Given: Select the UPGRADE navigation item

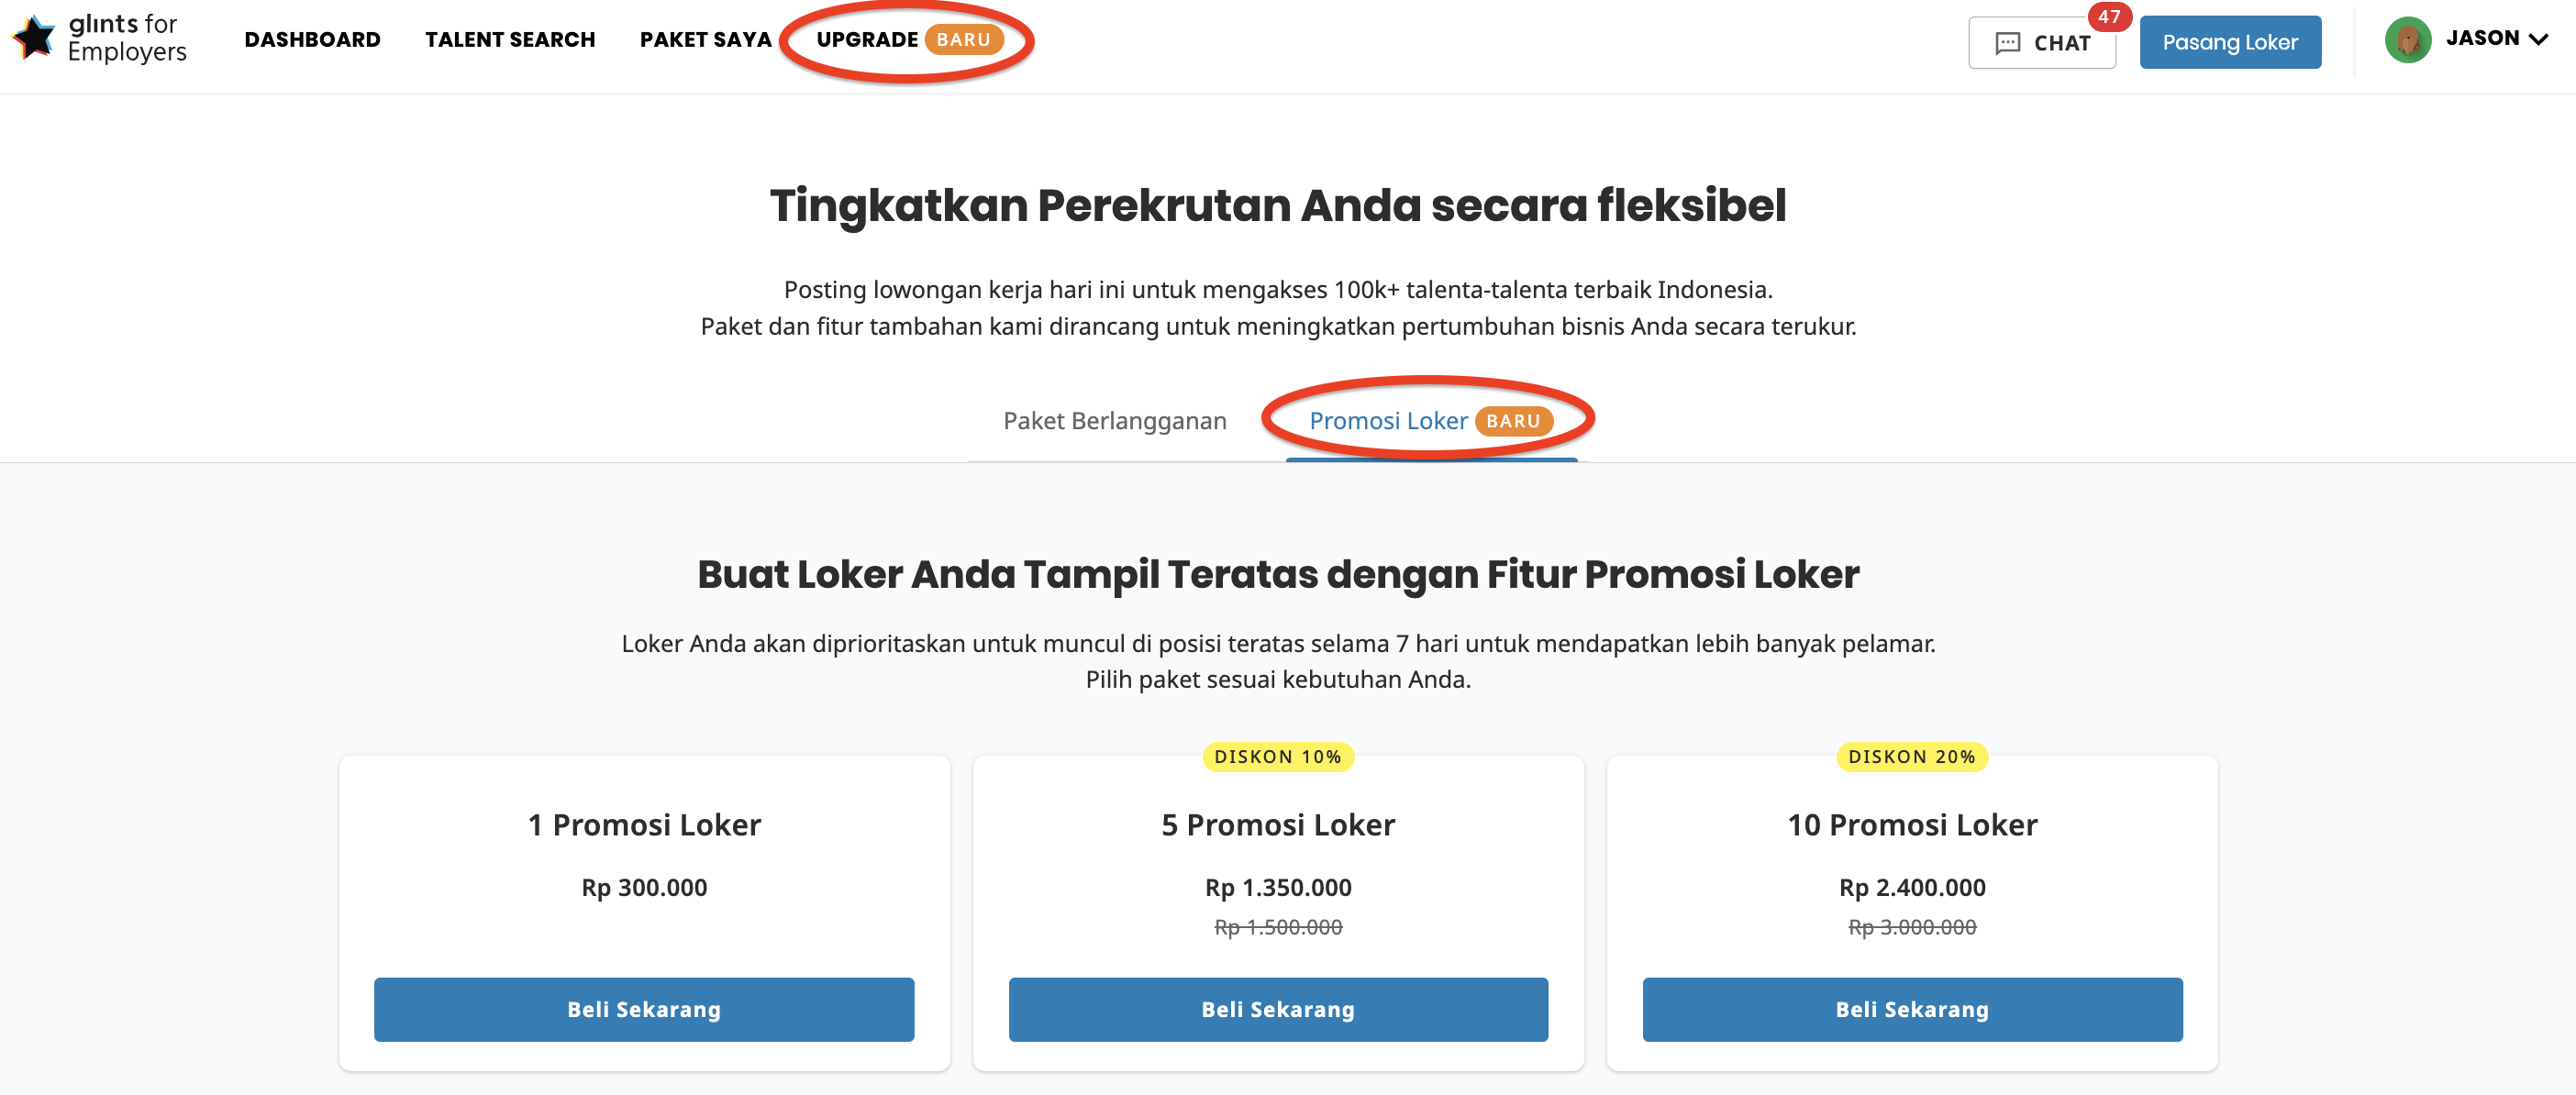Looking at the screenshot, I should pyautogui.click(x=867, y=40).
